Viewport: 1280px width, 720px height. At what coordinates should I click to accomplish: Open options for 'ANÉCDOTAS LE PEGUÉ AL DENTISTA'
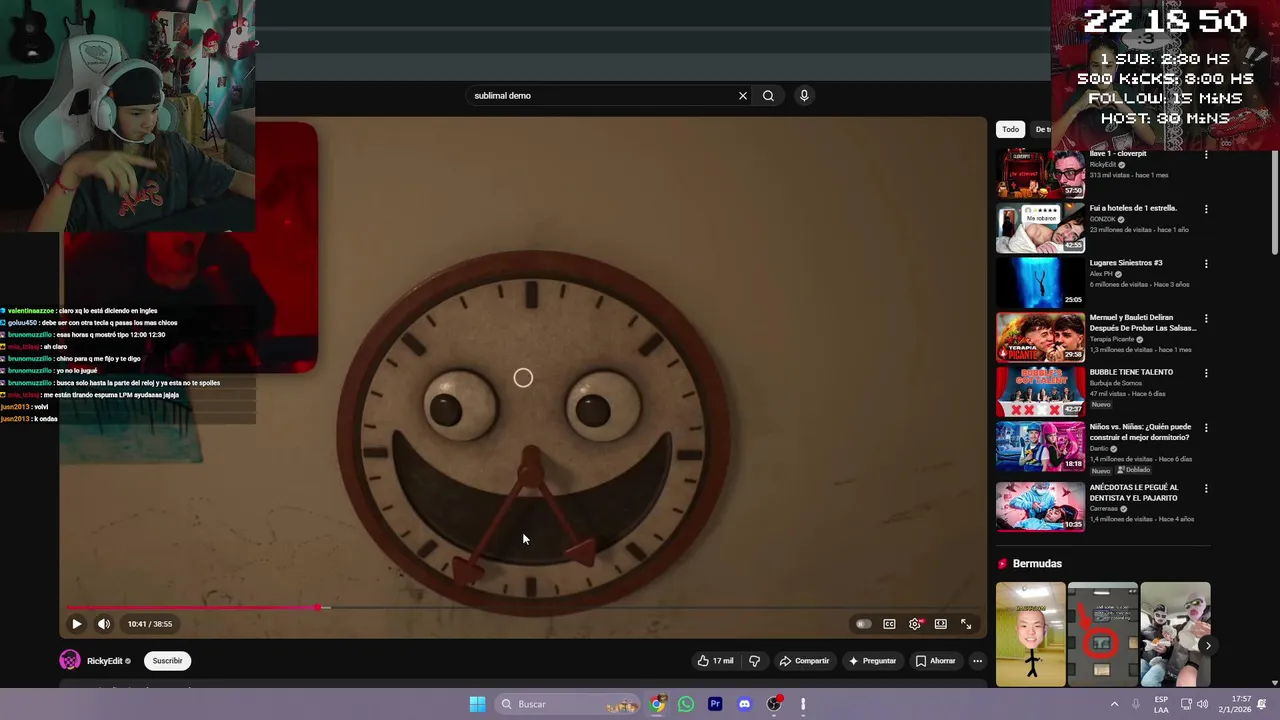(1206, 488)
